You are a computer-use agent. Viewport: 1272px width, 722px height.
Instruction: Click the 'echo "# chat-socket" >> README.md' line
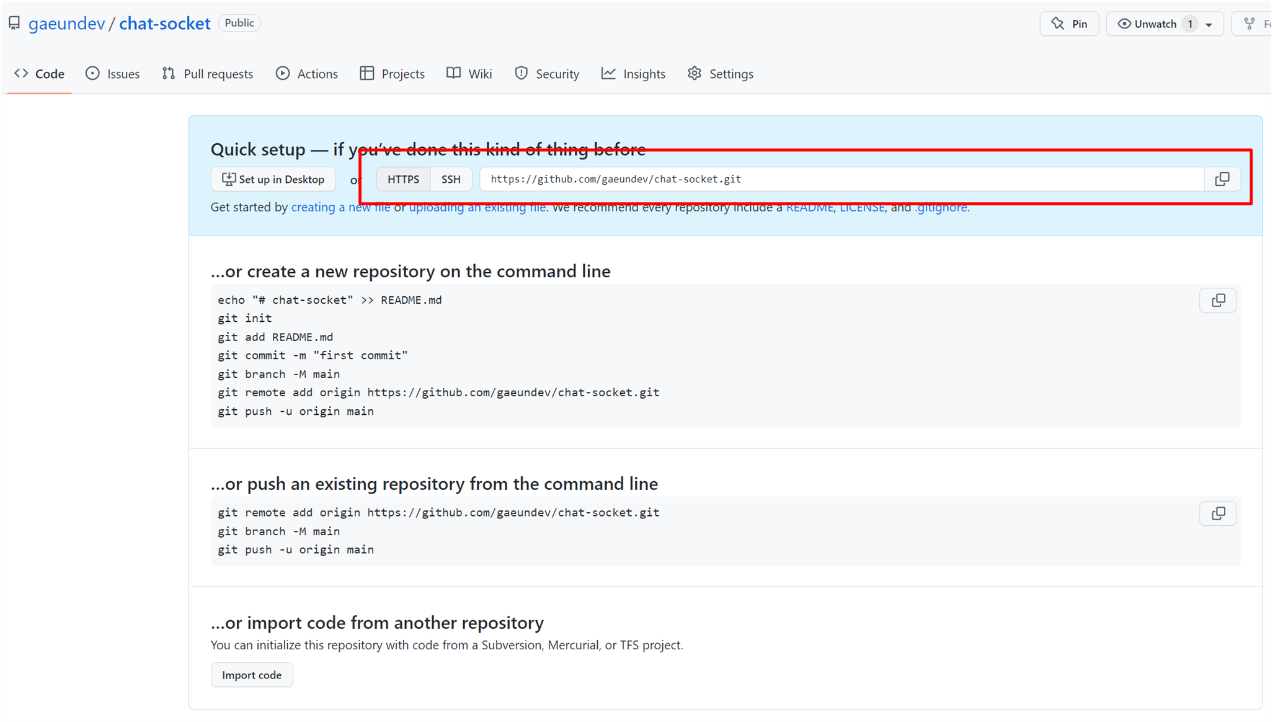point(330,300)
